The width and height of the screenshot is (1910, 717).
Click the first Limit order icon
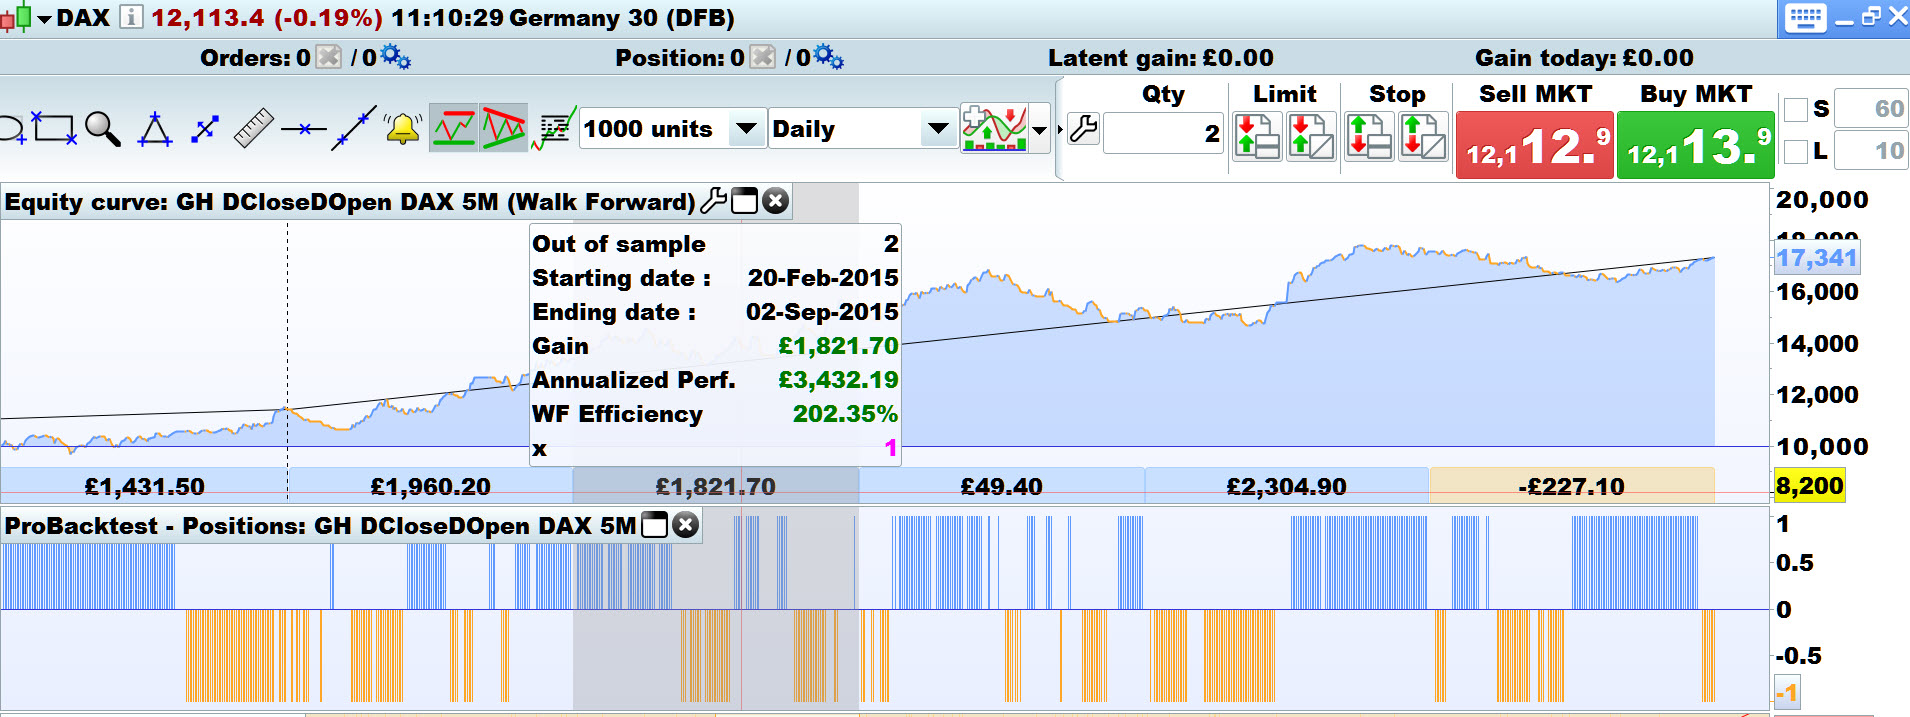coord(1257,136)
